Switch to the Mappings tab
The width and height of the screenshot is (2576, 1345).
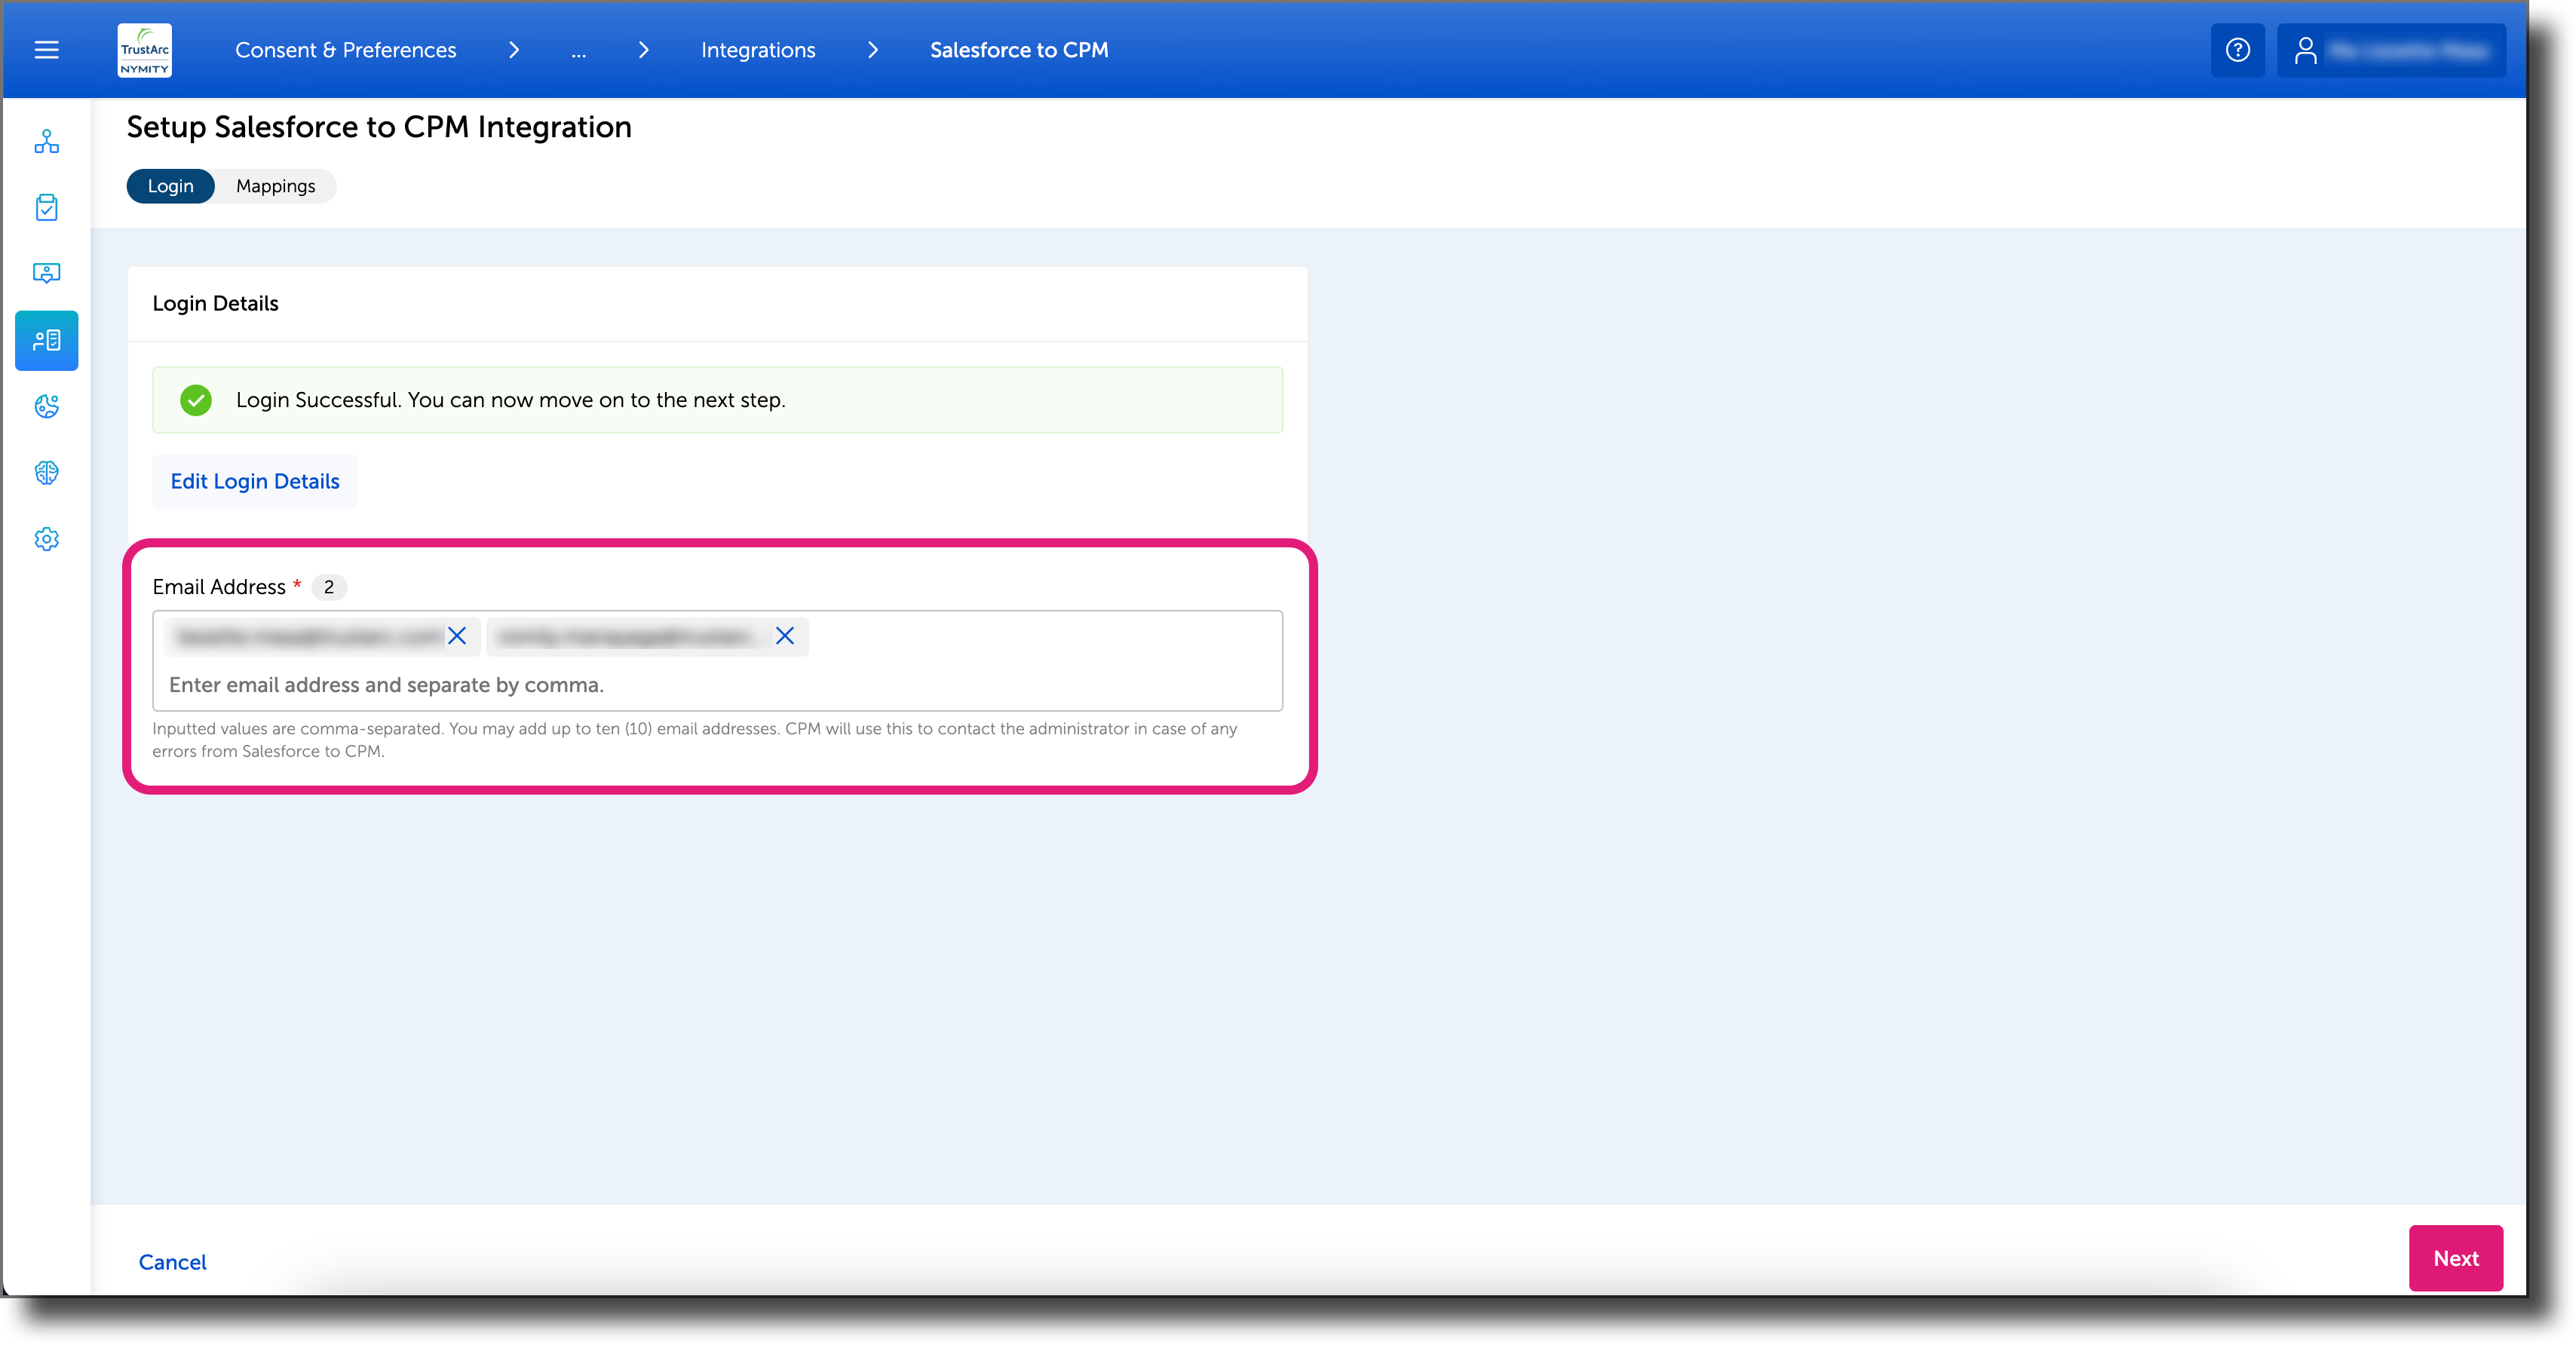click(x=276, y=186)
